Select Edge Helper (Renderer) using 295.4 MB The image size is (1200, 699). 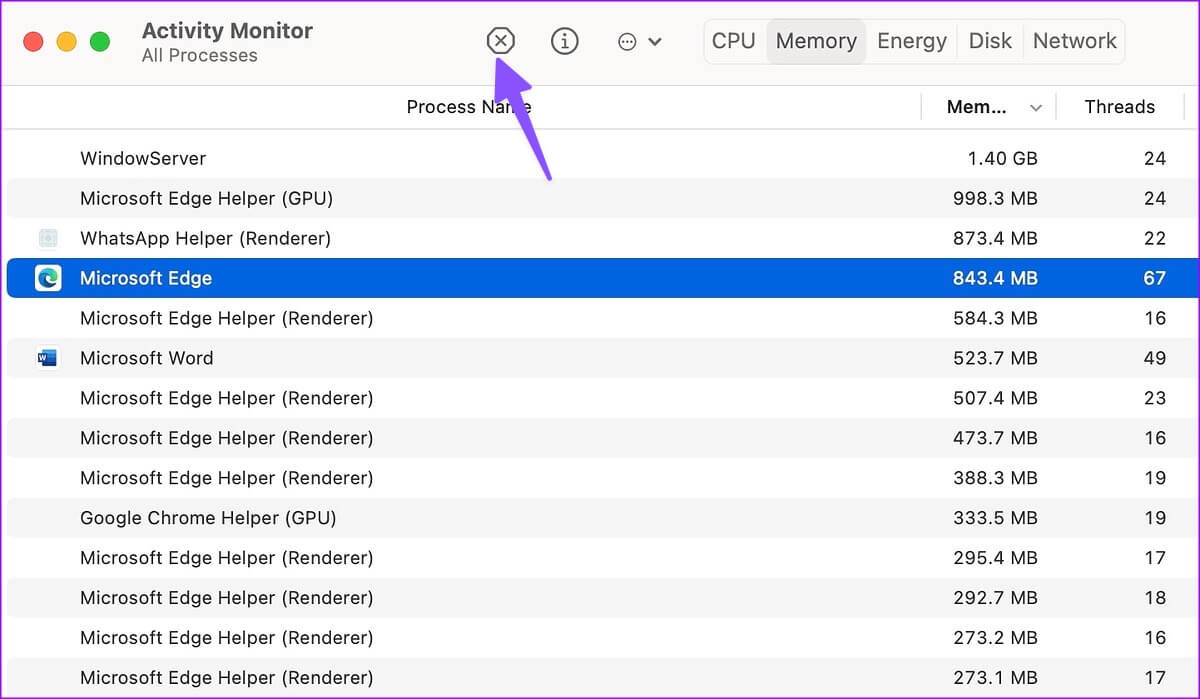pos(600,558)
